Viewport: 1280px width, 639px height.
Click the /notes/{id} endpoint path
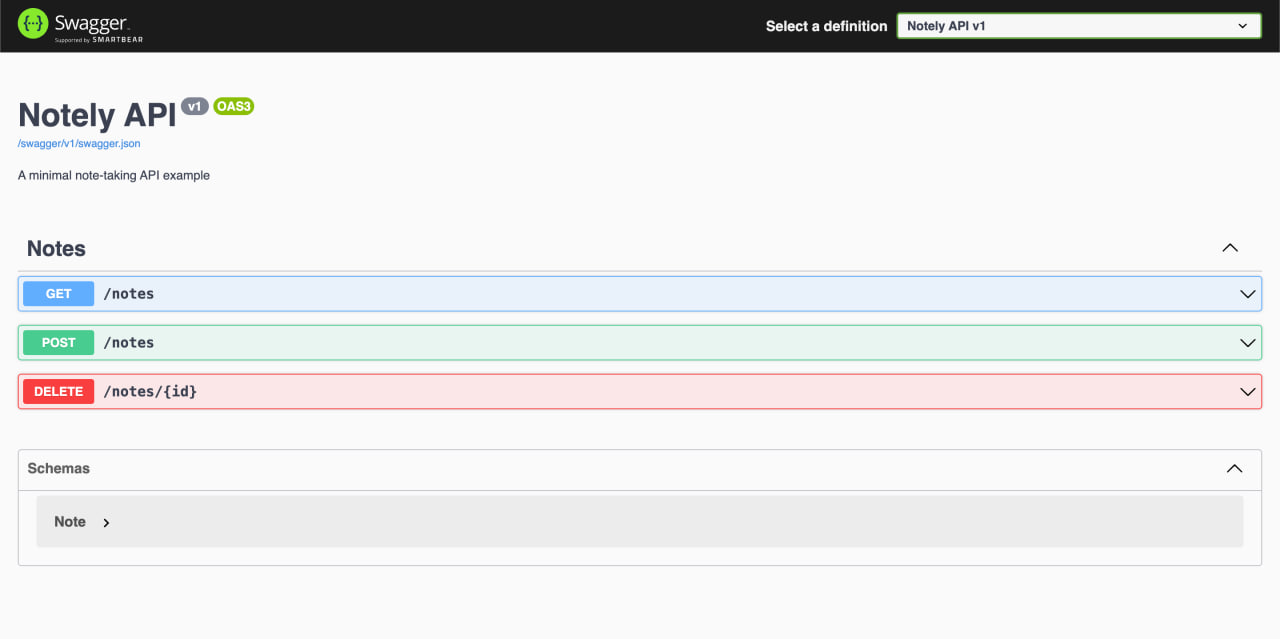[x=150, y=392]
